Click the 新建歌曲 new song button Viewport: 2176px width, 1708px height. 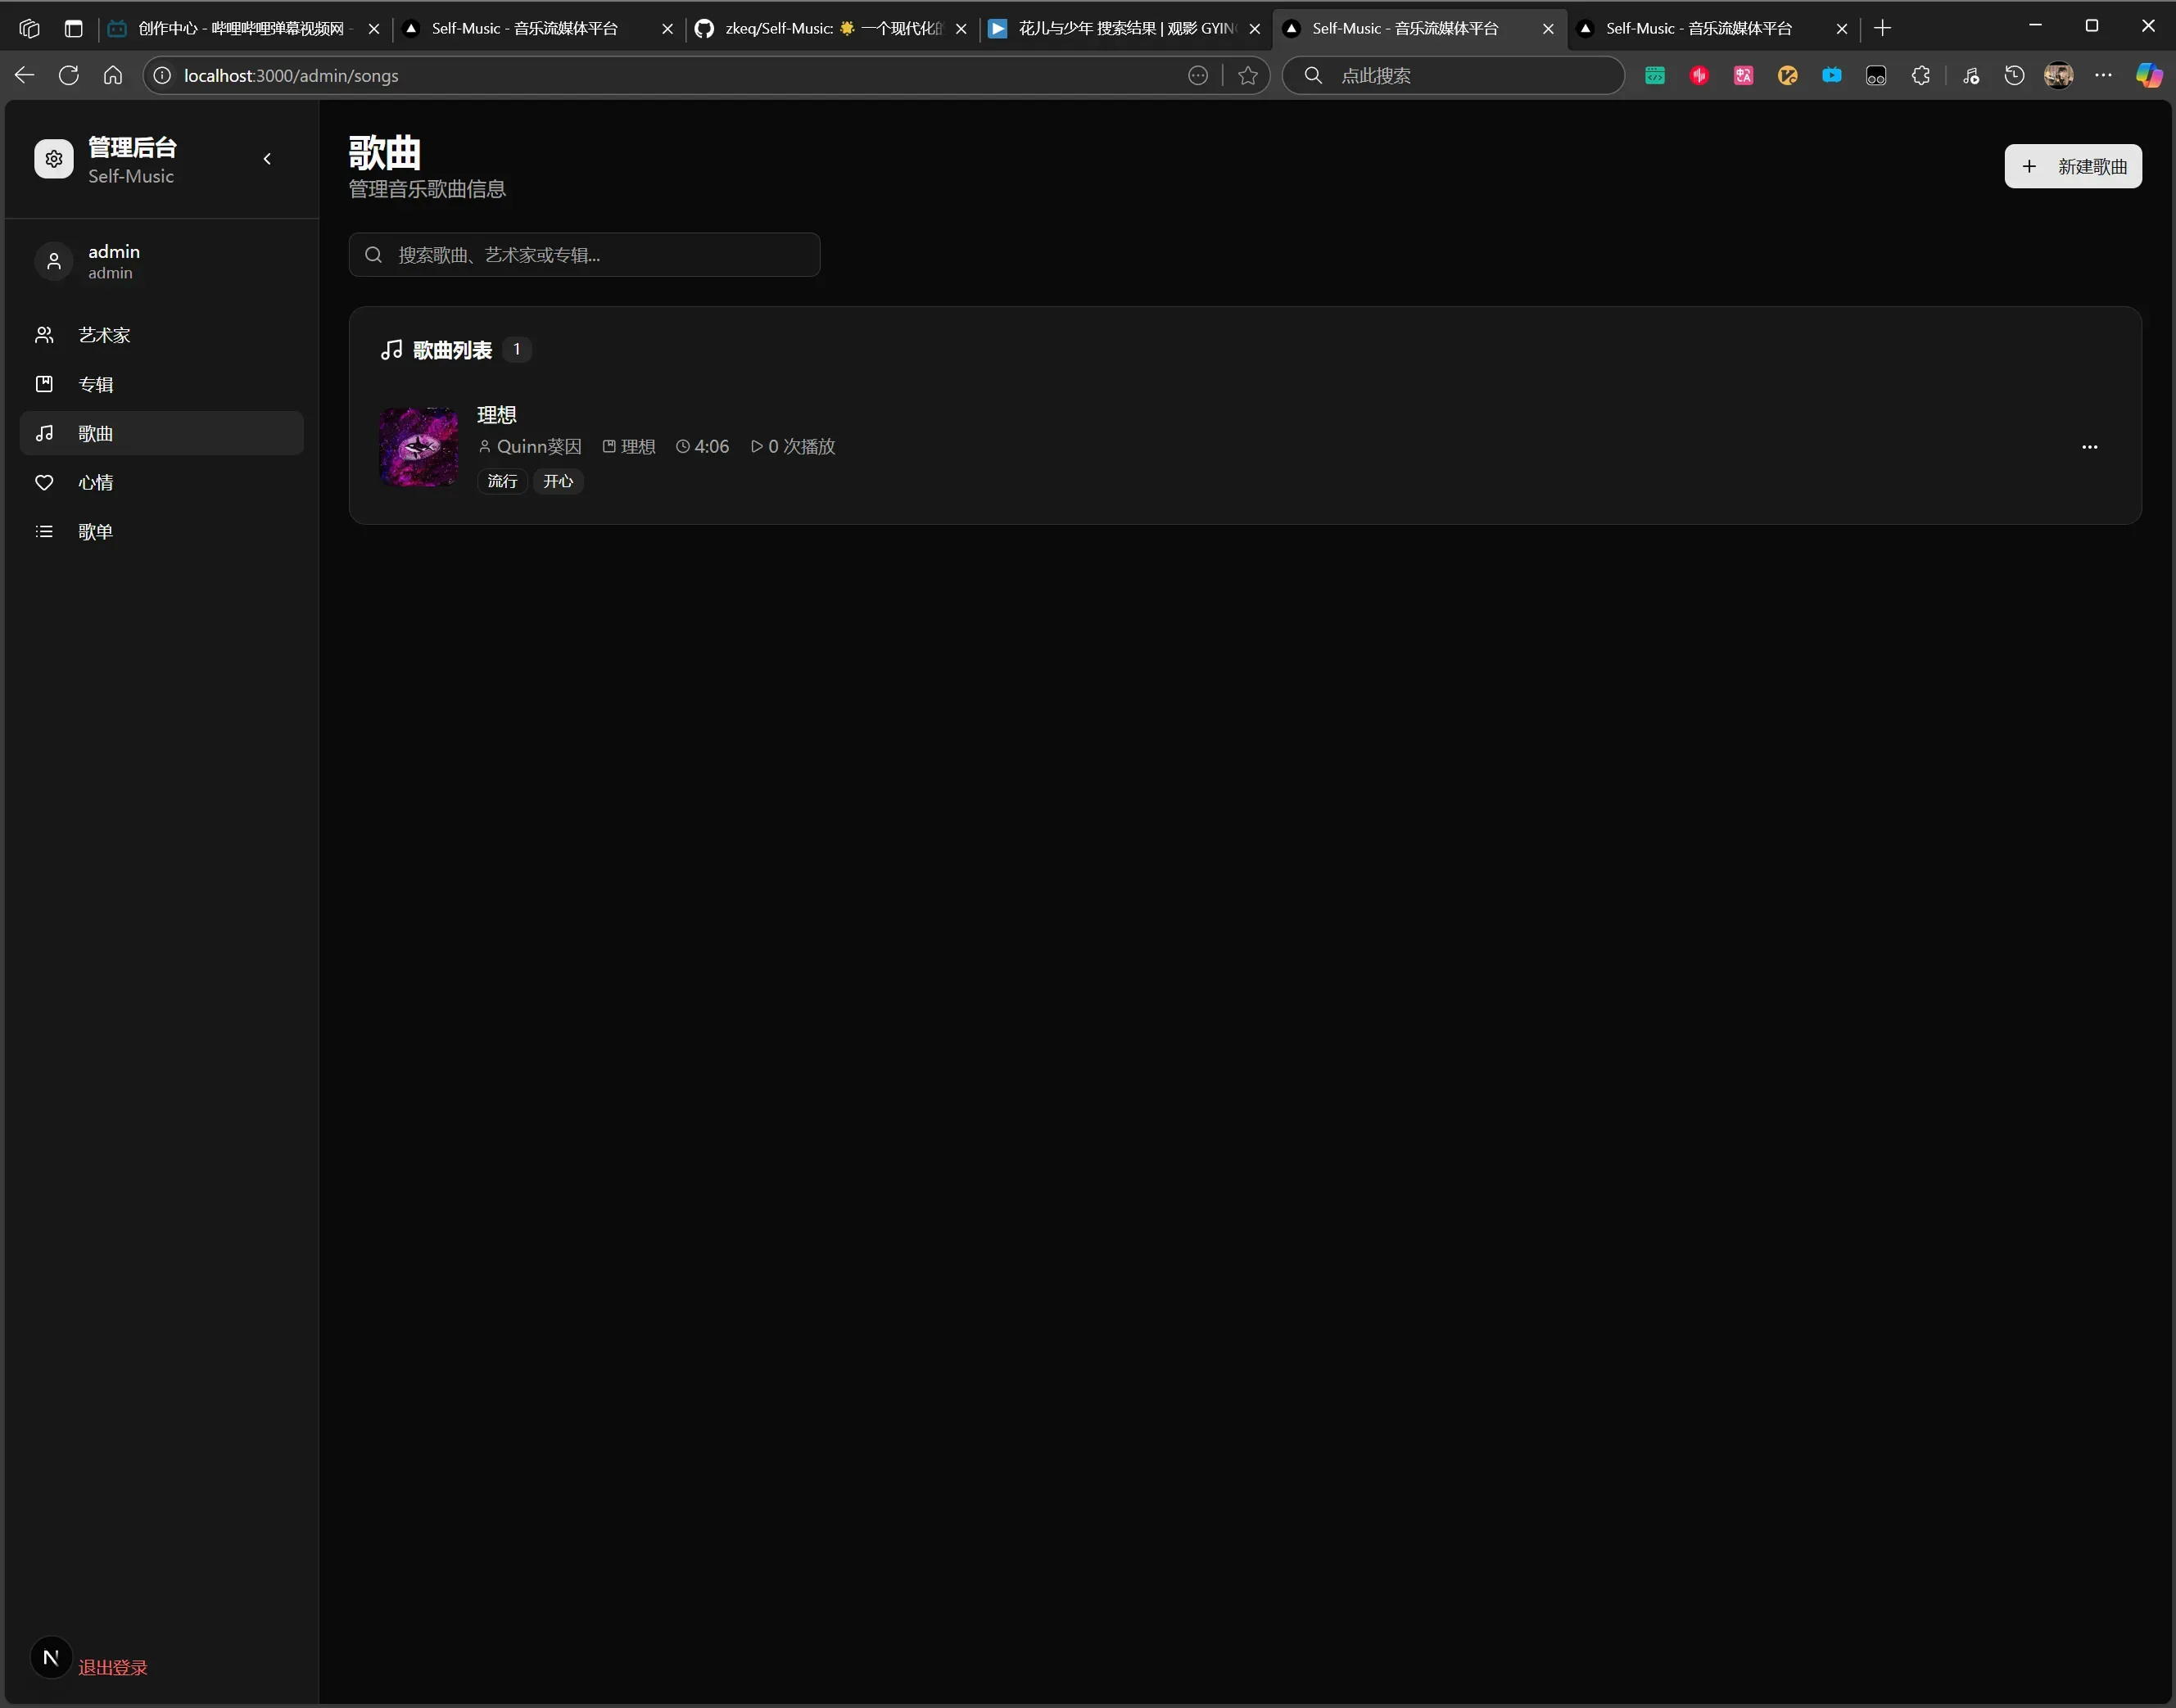point(2072,166)
